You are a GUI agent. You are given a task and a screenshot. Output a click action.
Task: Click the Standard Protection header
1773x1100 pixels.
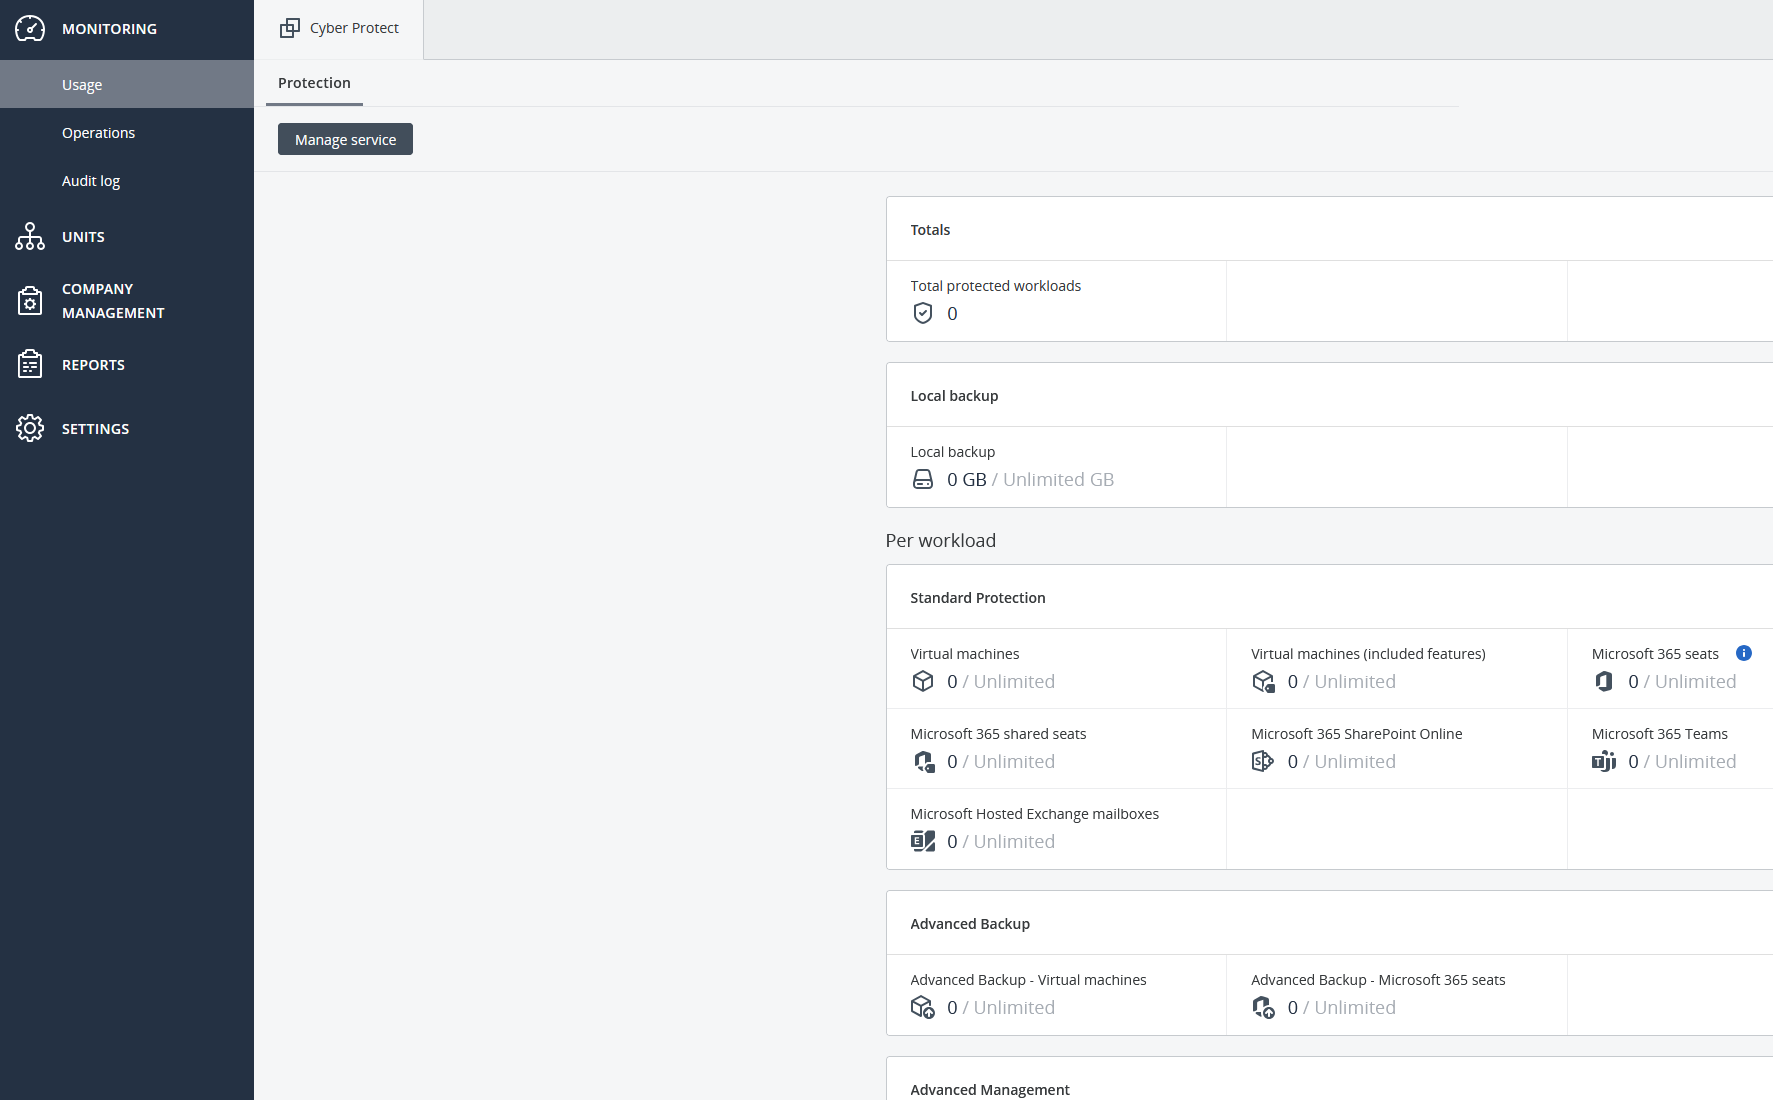(x=977, y=597)
